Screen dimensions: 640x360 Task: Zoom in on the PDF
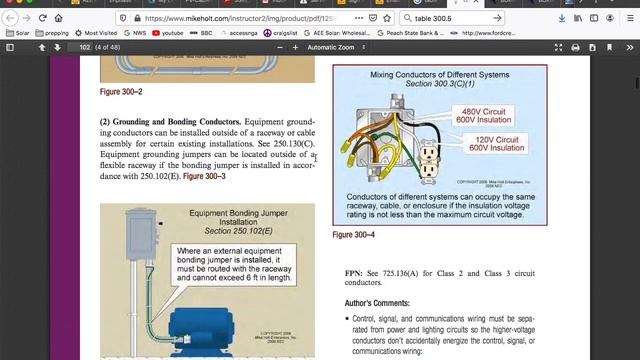tap(295, 47)
